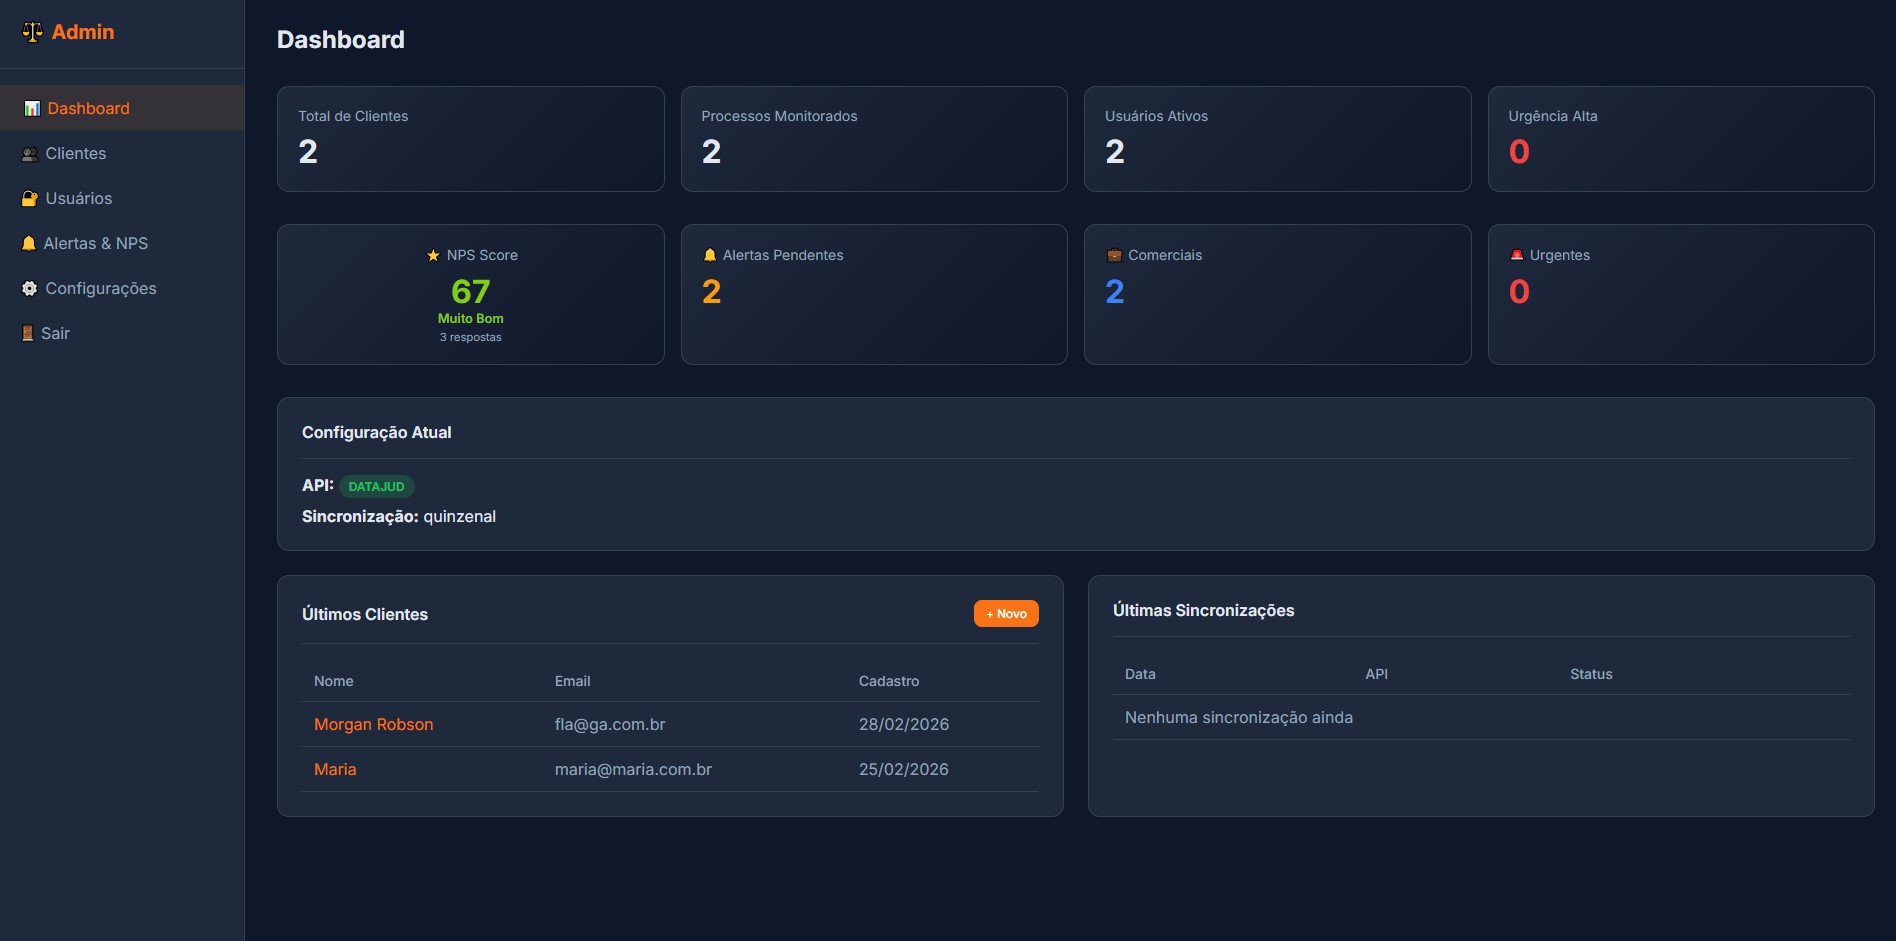Open Morgan Robson's client record
Image resolution: width=1896 pixels, height=941 pixels.
pos(373,724)
